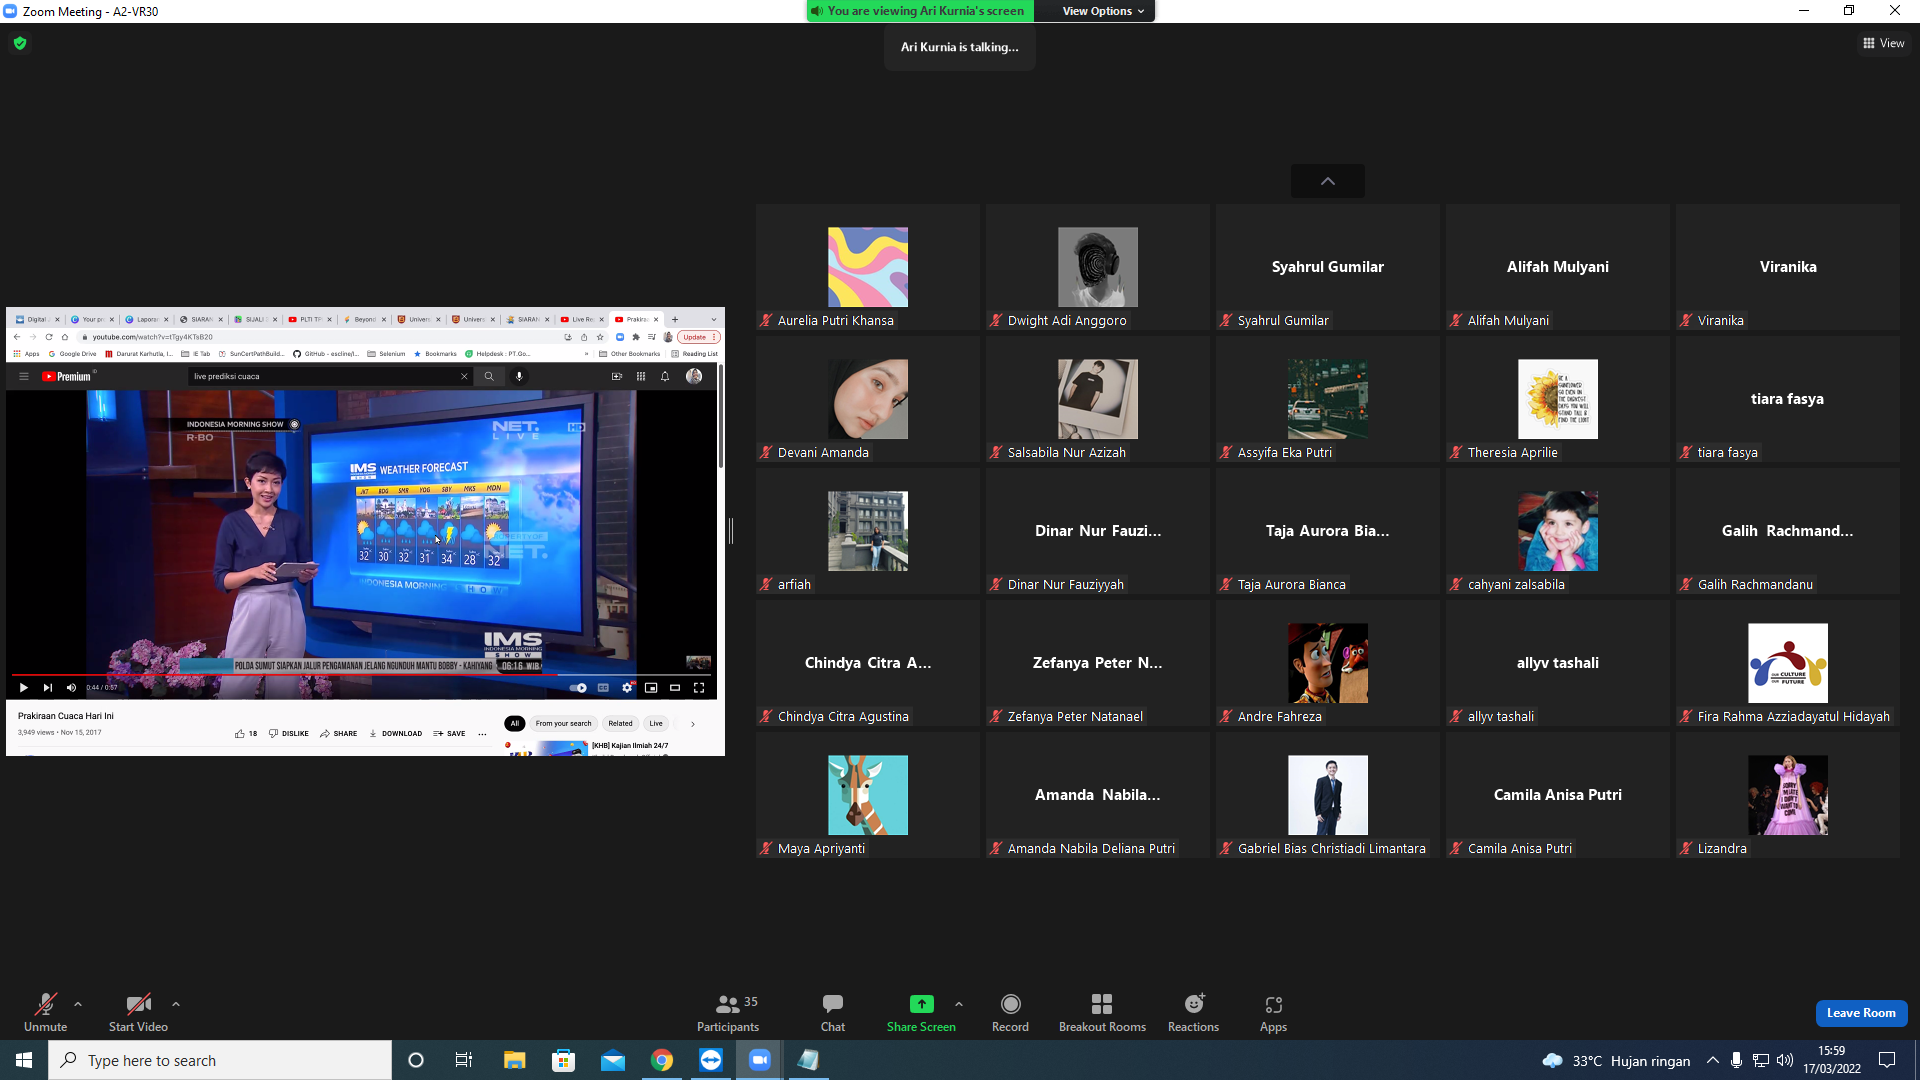This screenshot has height=1080, width=1920.
Task: Open the YouTube hamburger guide menu
Action: pos(24,376)
